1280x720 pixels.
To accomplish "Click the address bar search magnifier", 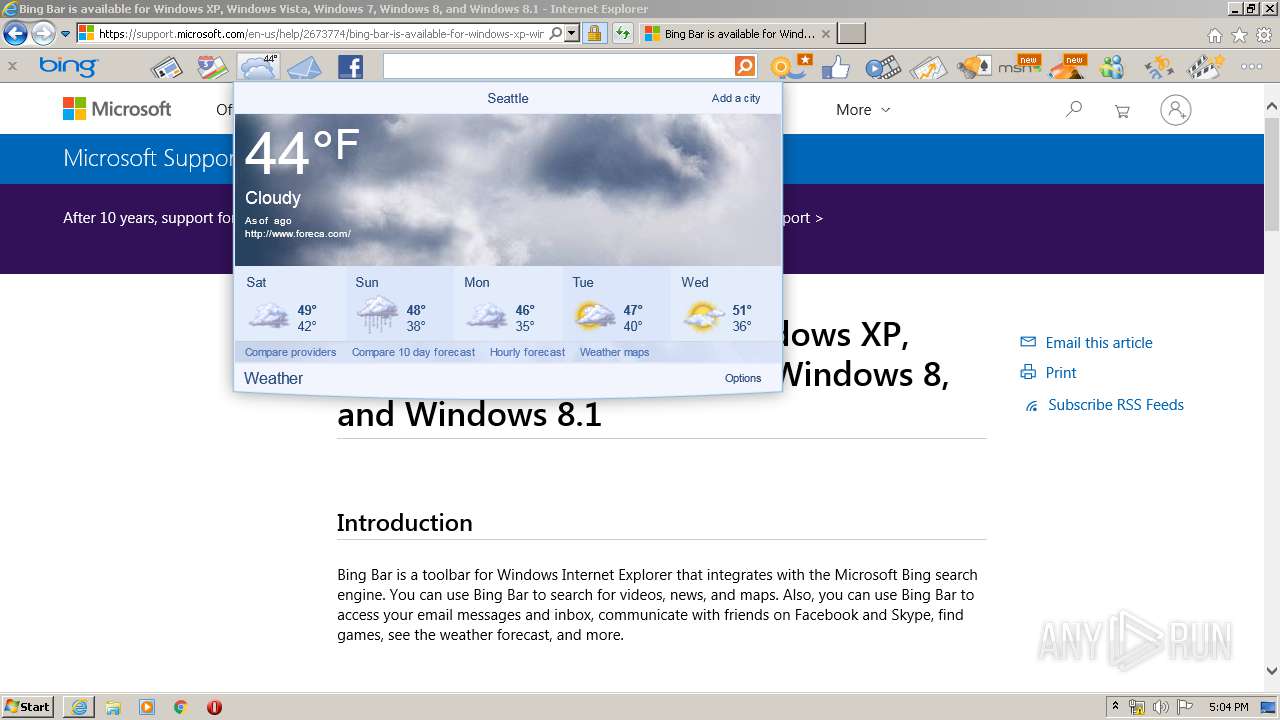I will tap(556, 33).
